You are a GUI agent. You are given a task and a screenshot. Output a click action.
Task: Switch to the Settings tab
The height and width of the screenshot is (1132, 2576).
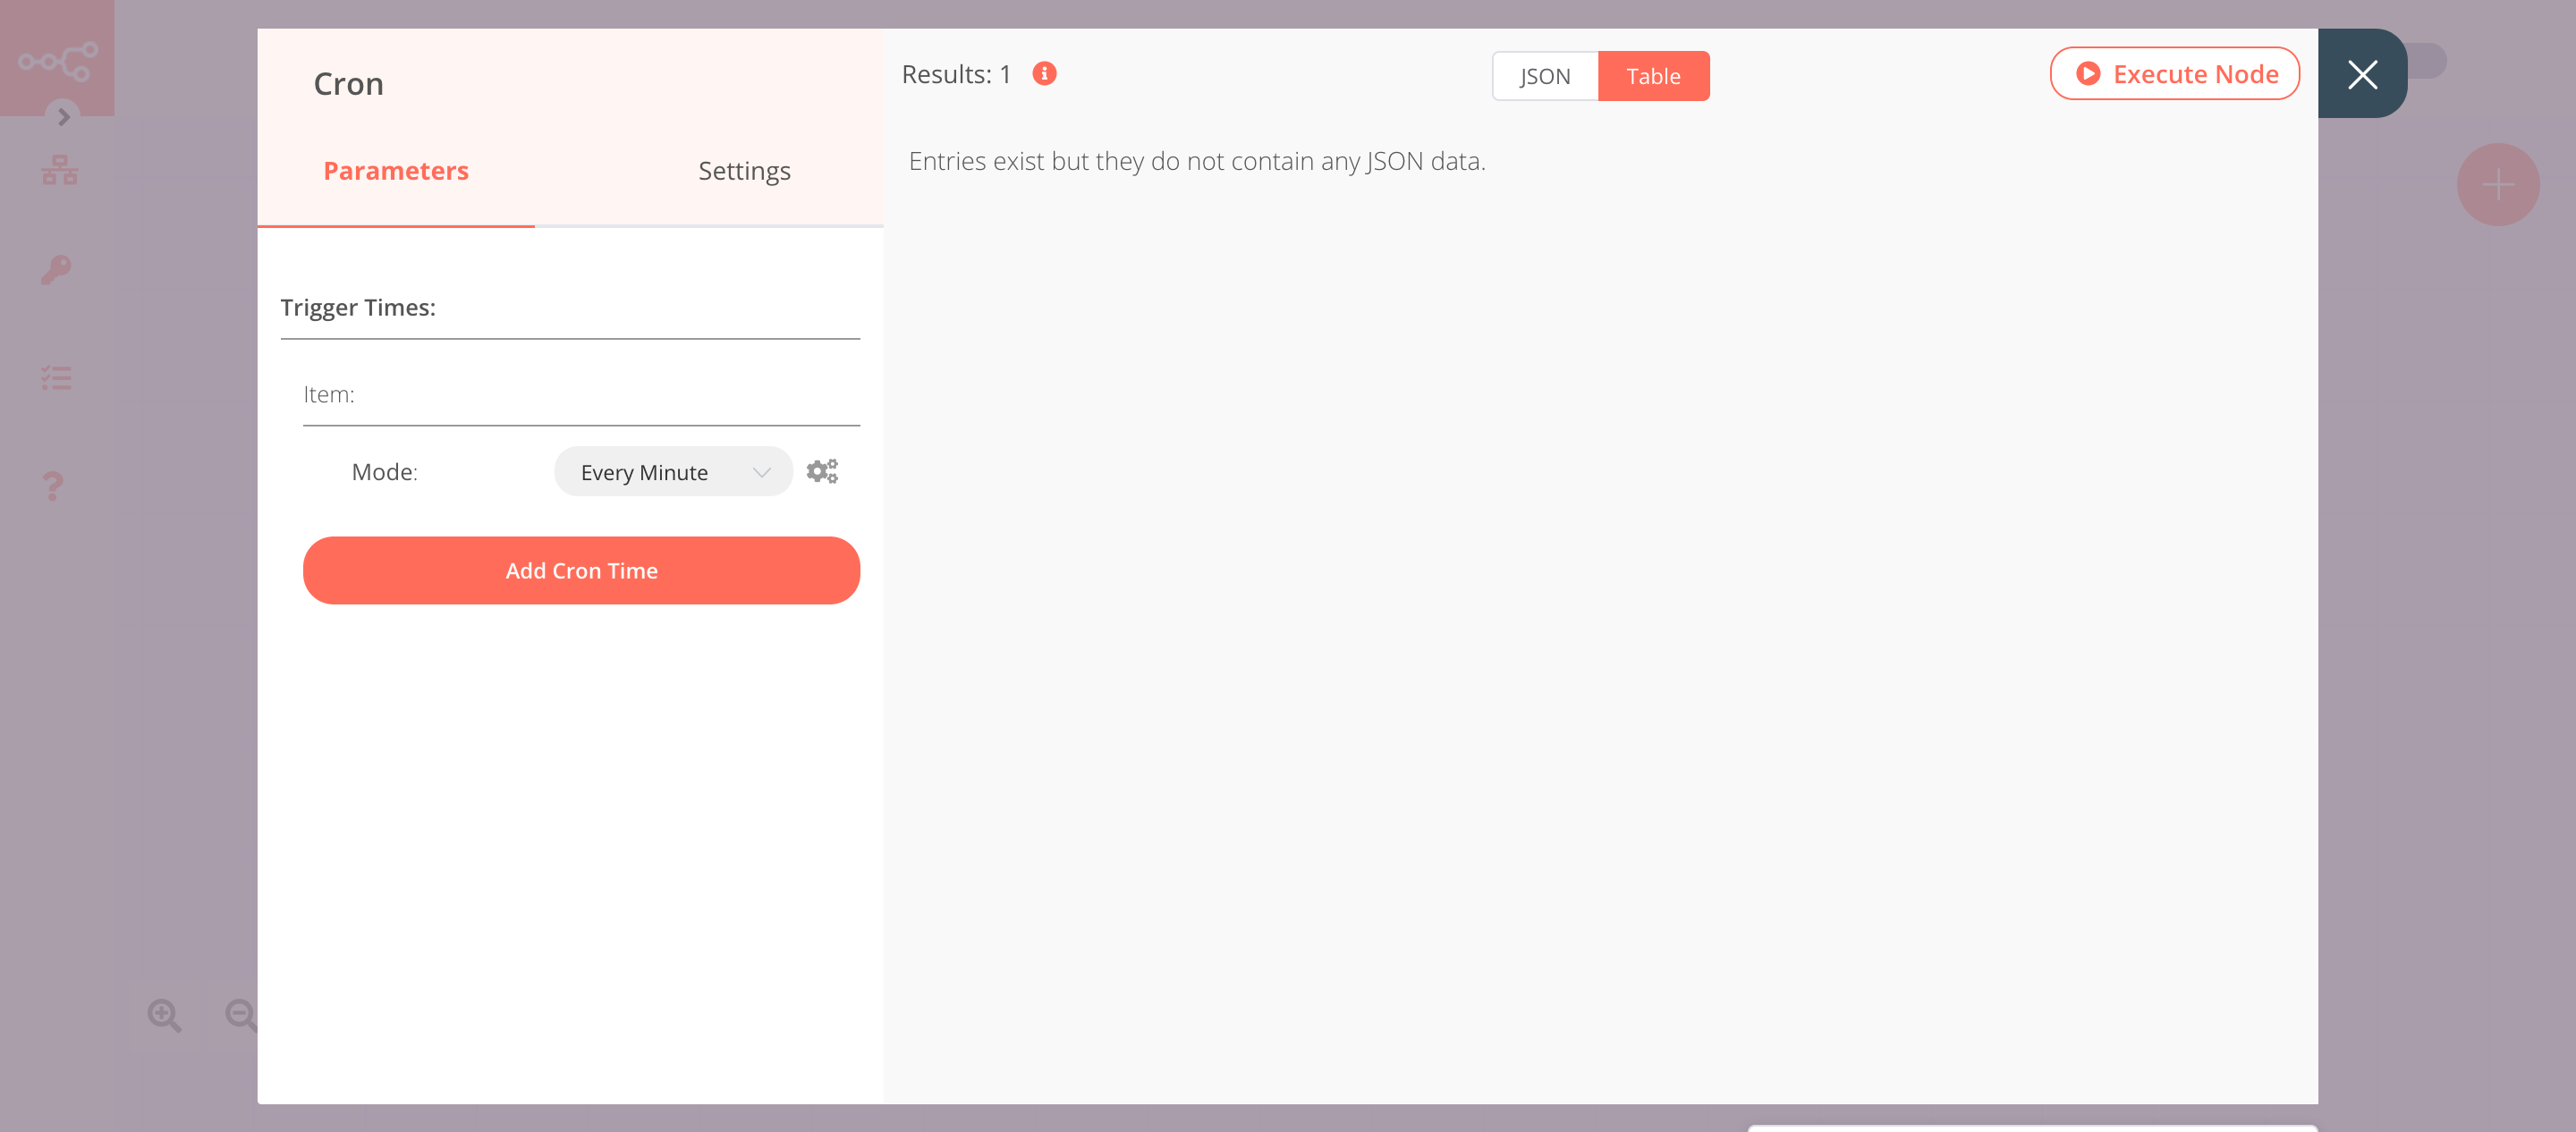[744, 170]
